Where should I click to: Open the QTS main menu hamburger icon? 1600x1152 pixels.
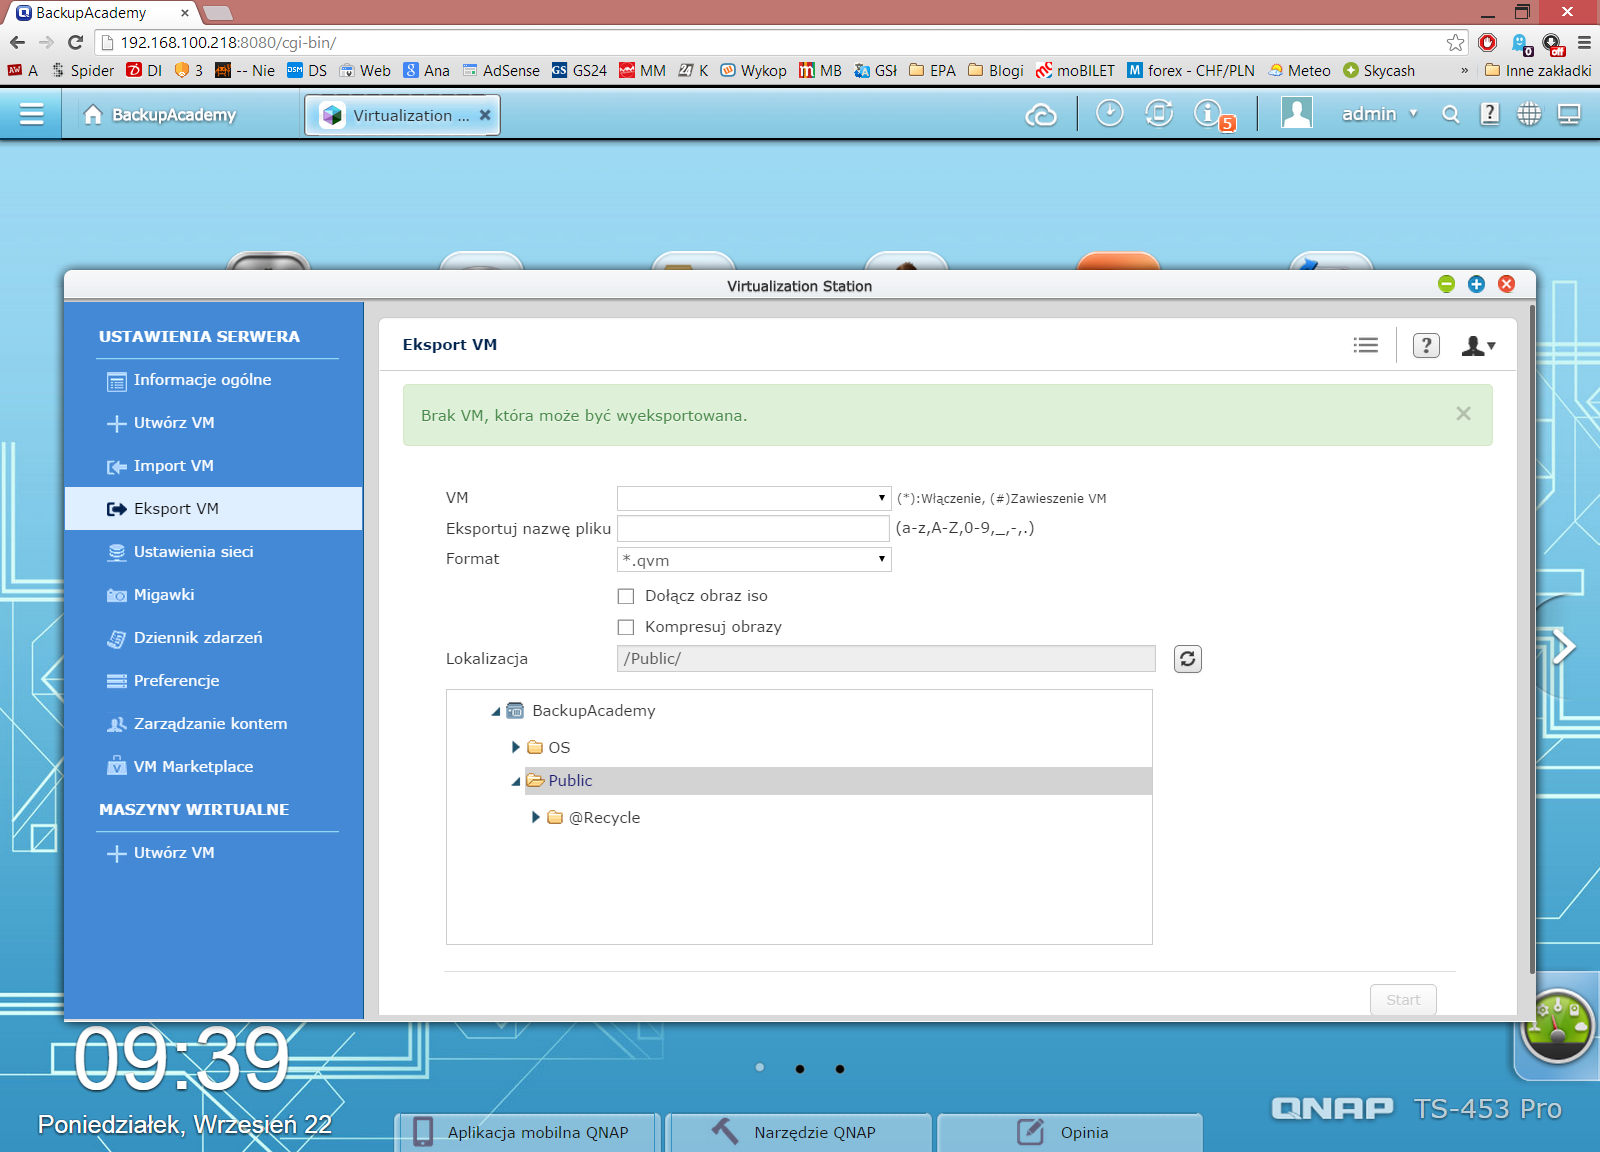pos(31,114)
